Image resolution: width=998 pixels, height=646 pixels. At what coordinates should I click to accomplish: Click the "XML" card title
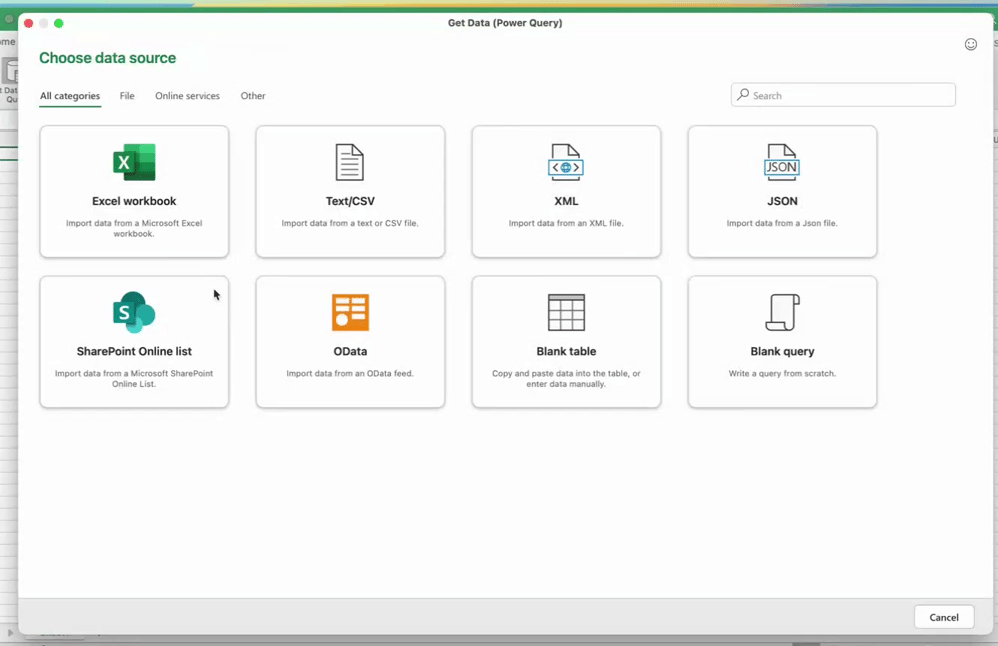(x=566, y=201)
